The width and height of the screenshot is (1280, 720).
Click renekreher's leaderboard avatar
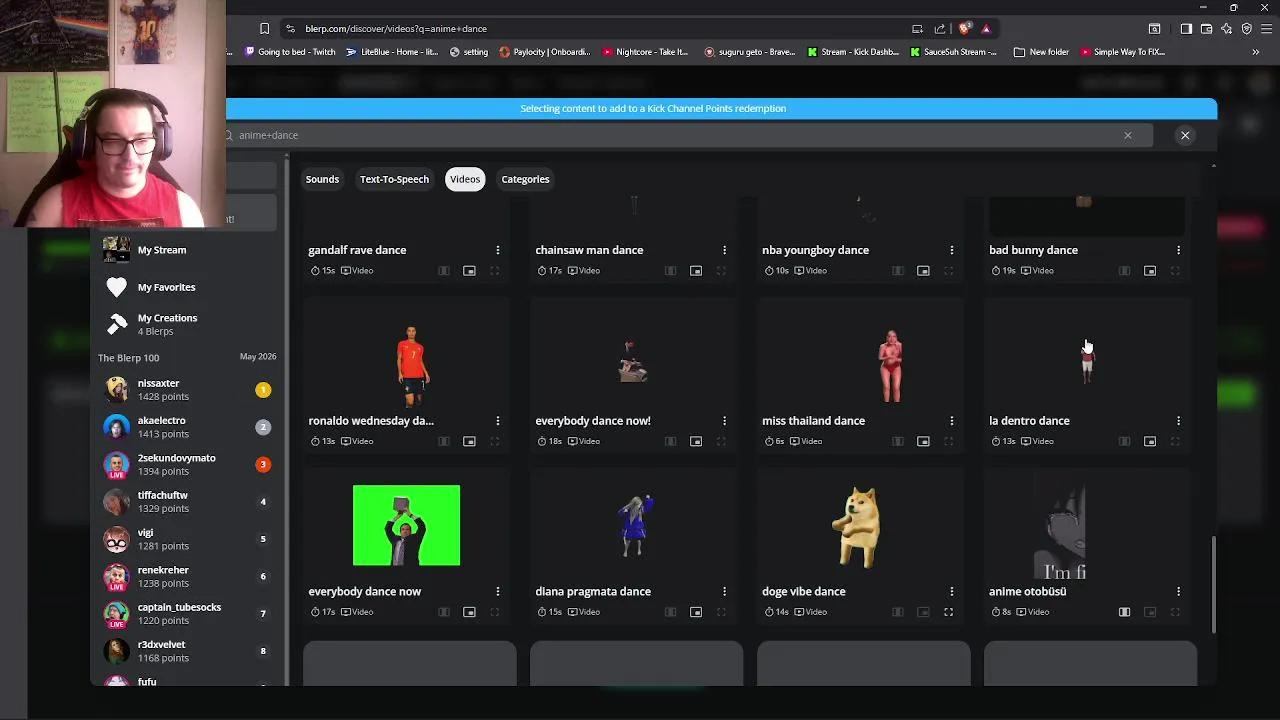116,576
